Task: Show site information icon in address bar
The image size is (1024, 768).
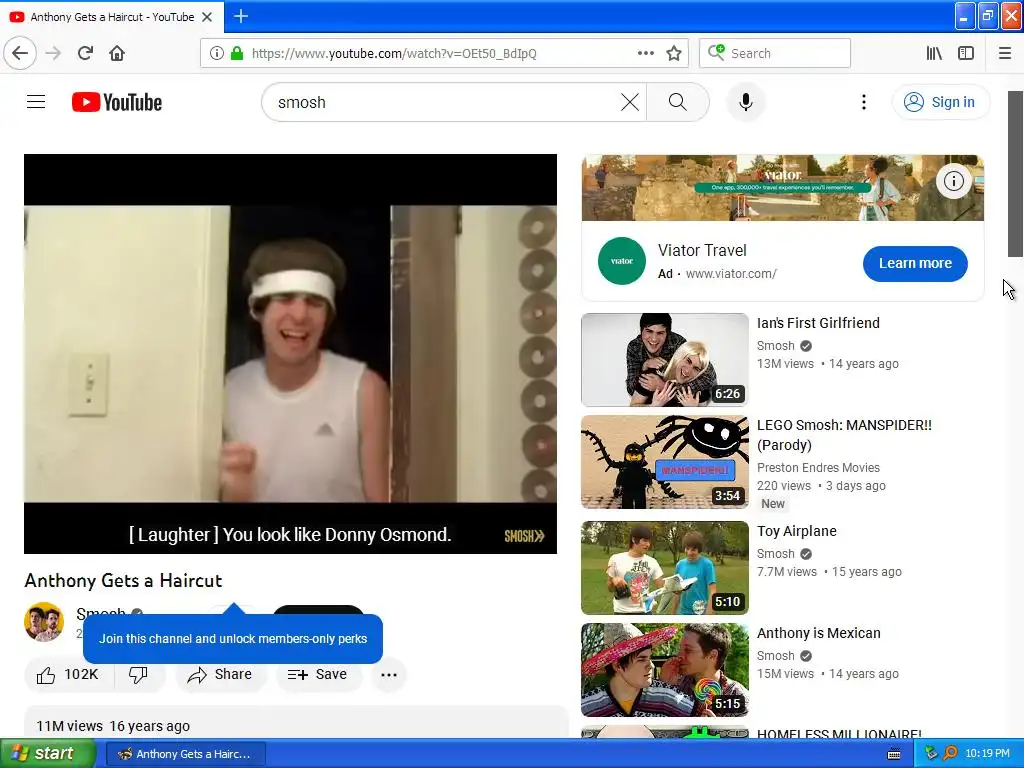Action: pos(216,53)
